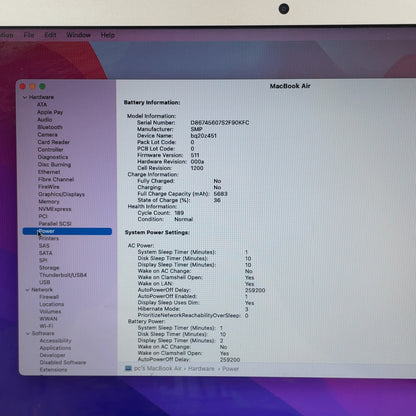Click the yellow minimize window button
This screenshot has height=416, width=416.
coord(33,86)
